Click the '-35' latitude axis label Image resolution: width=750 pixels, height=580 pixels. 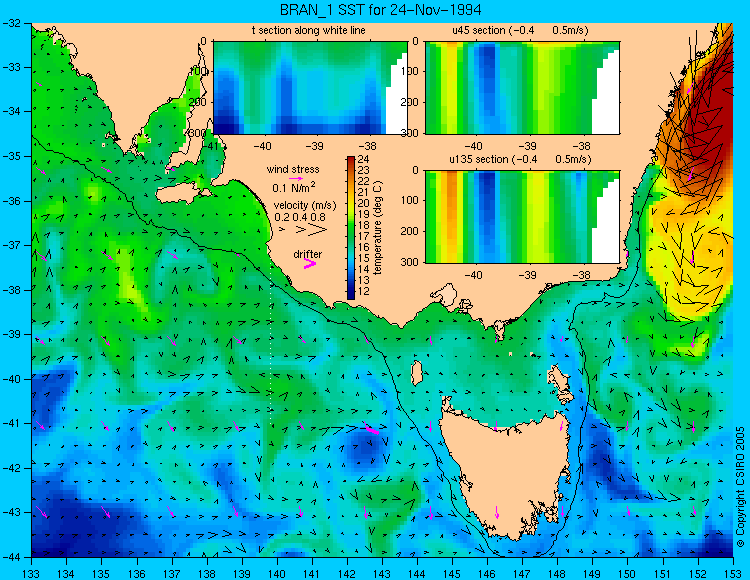12,156
